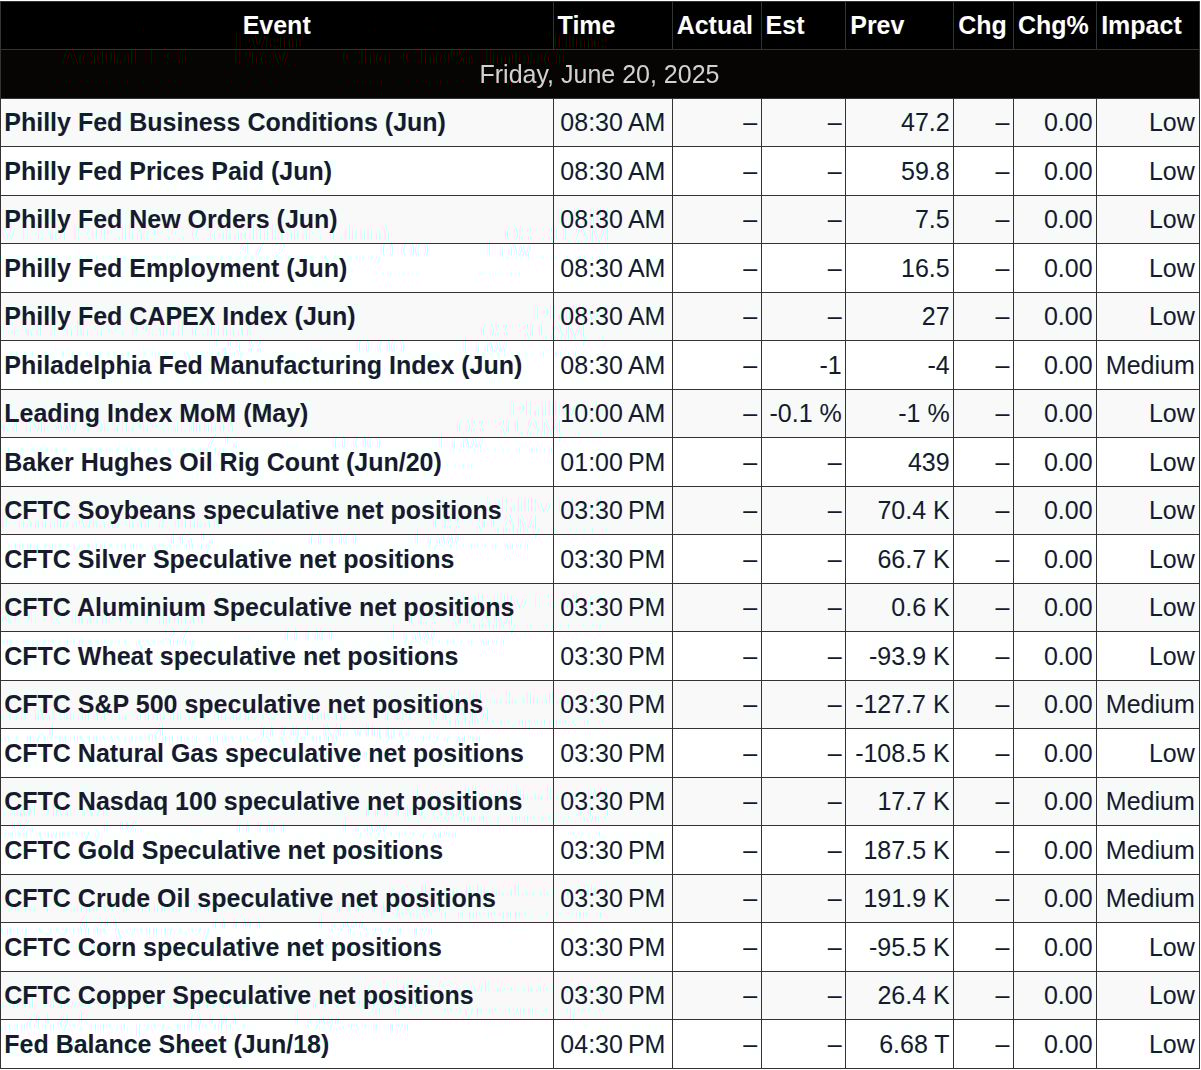This screenshot has width=1201, height=1070.
Task: Open Philadelphia Fed Manufacturing Index (Jun) event
Action: pyautogui.click(x=263, y=366)
